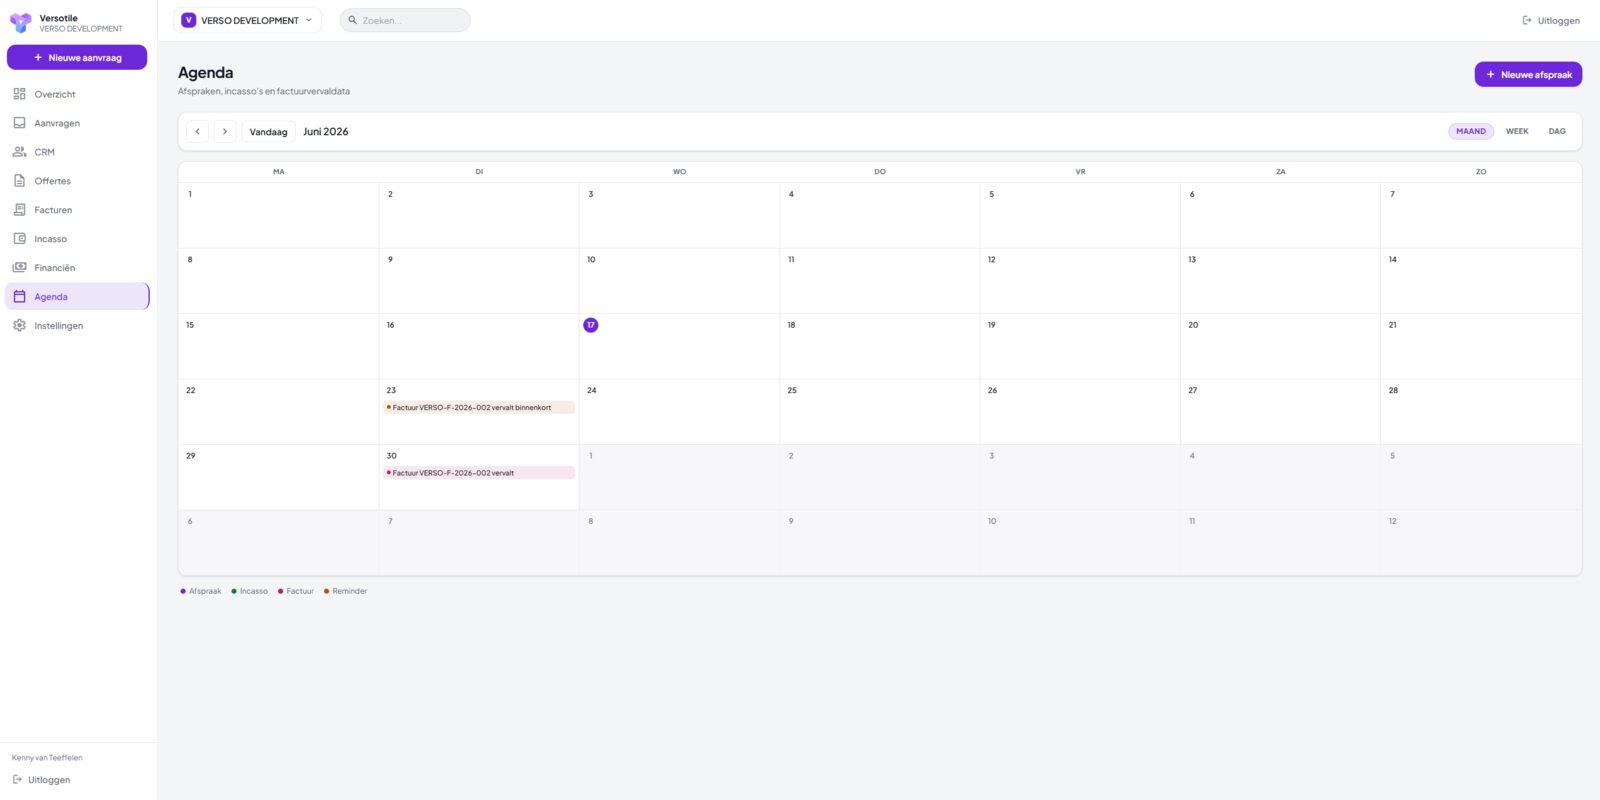This screenshot has height=800, width=1600.
Task: Select today's highlighted date 17
Action: tap(591, 325)
